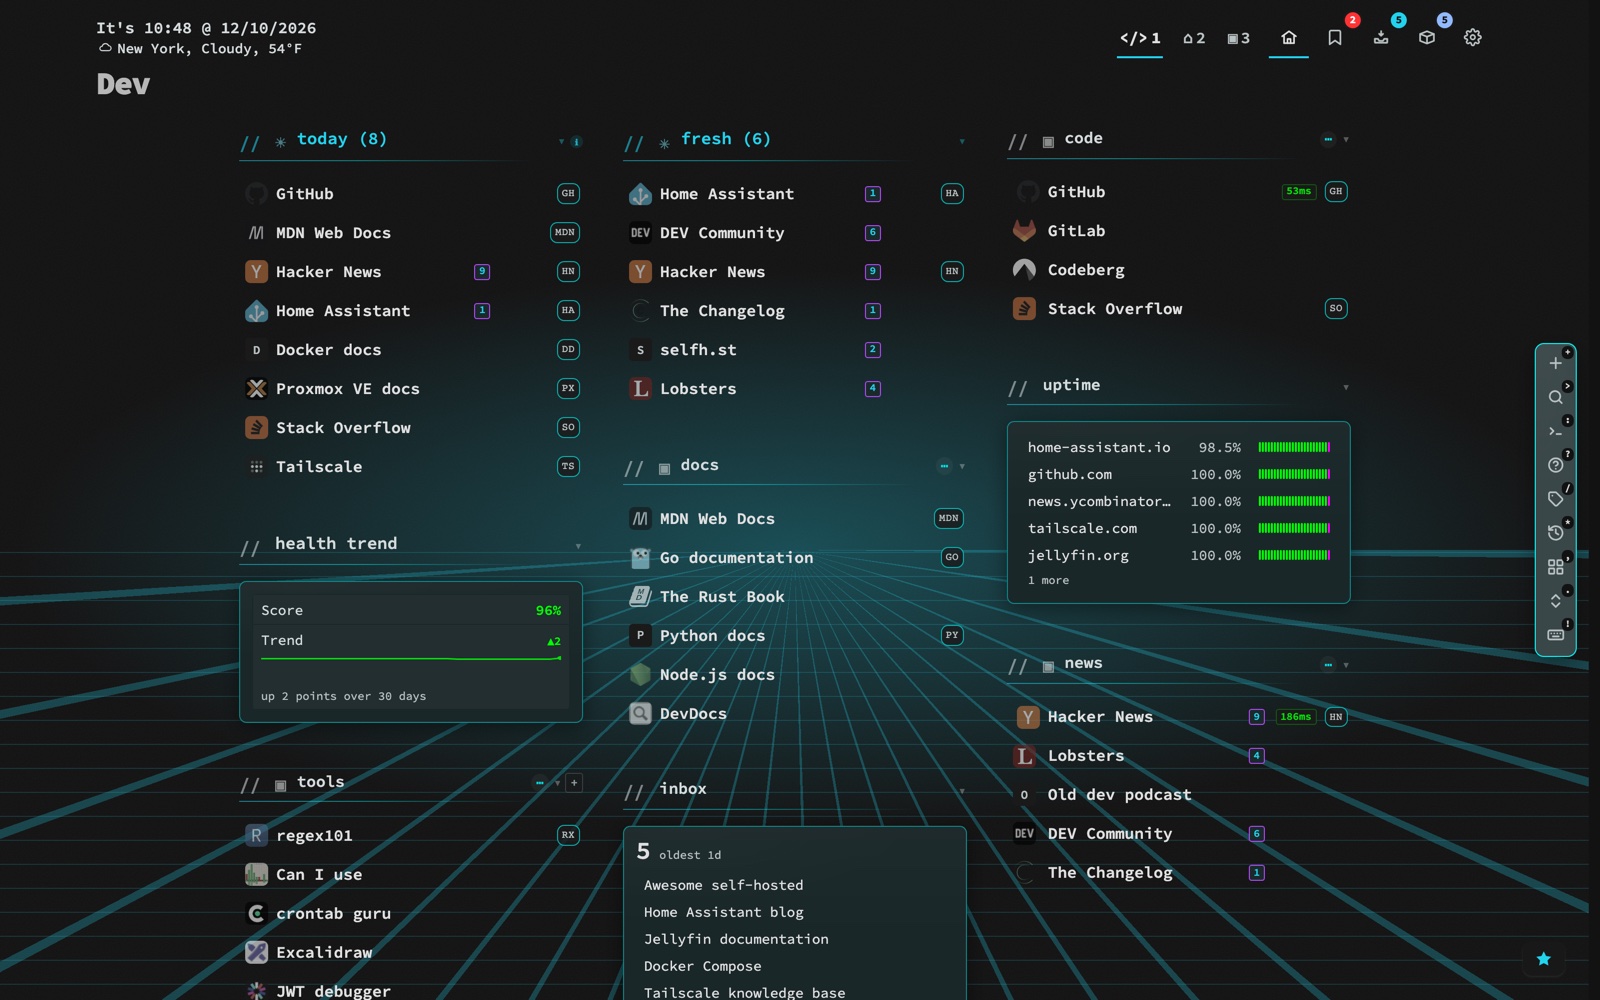Collapse the code section chevron
The width and height of the screenshot is (1600, 1000).
(x=1346, y=140)
